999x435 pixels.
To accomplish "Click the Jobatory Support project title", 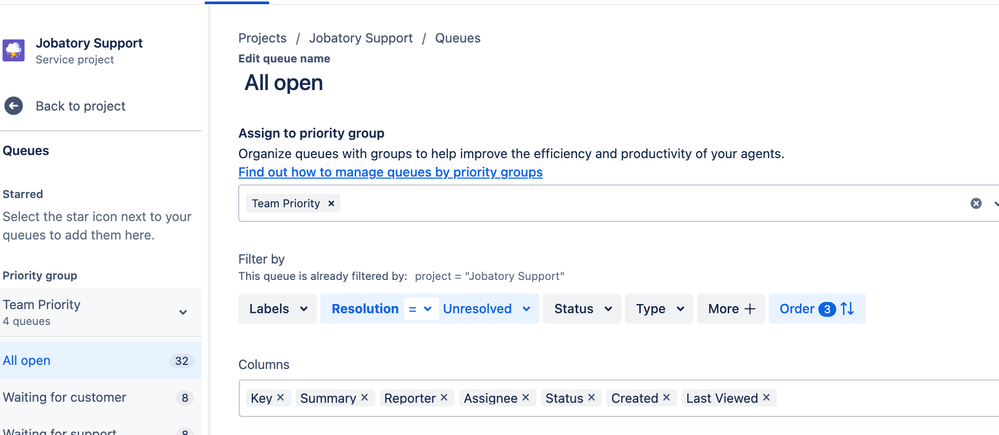I will coord(89,43).
